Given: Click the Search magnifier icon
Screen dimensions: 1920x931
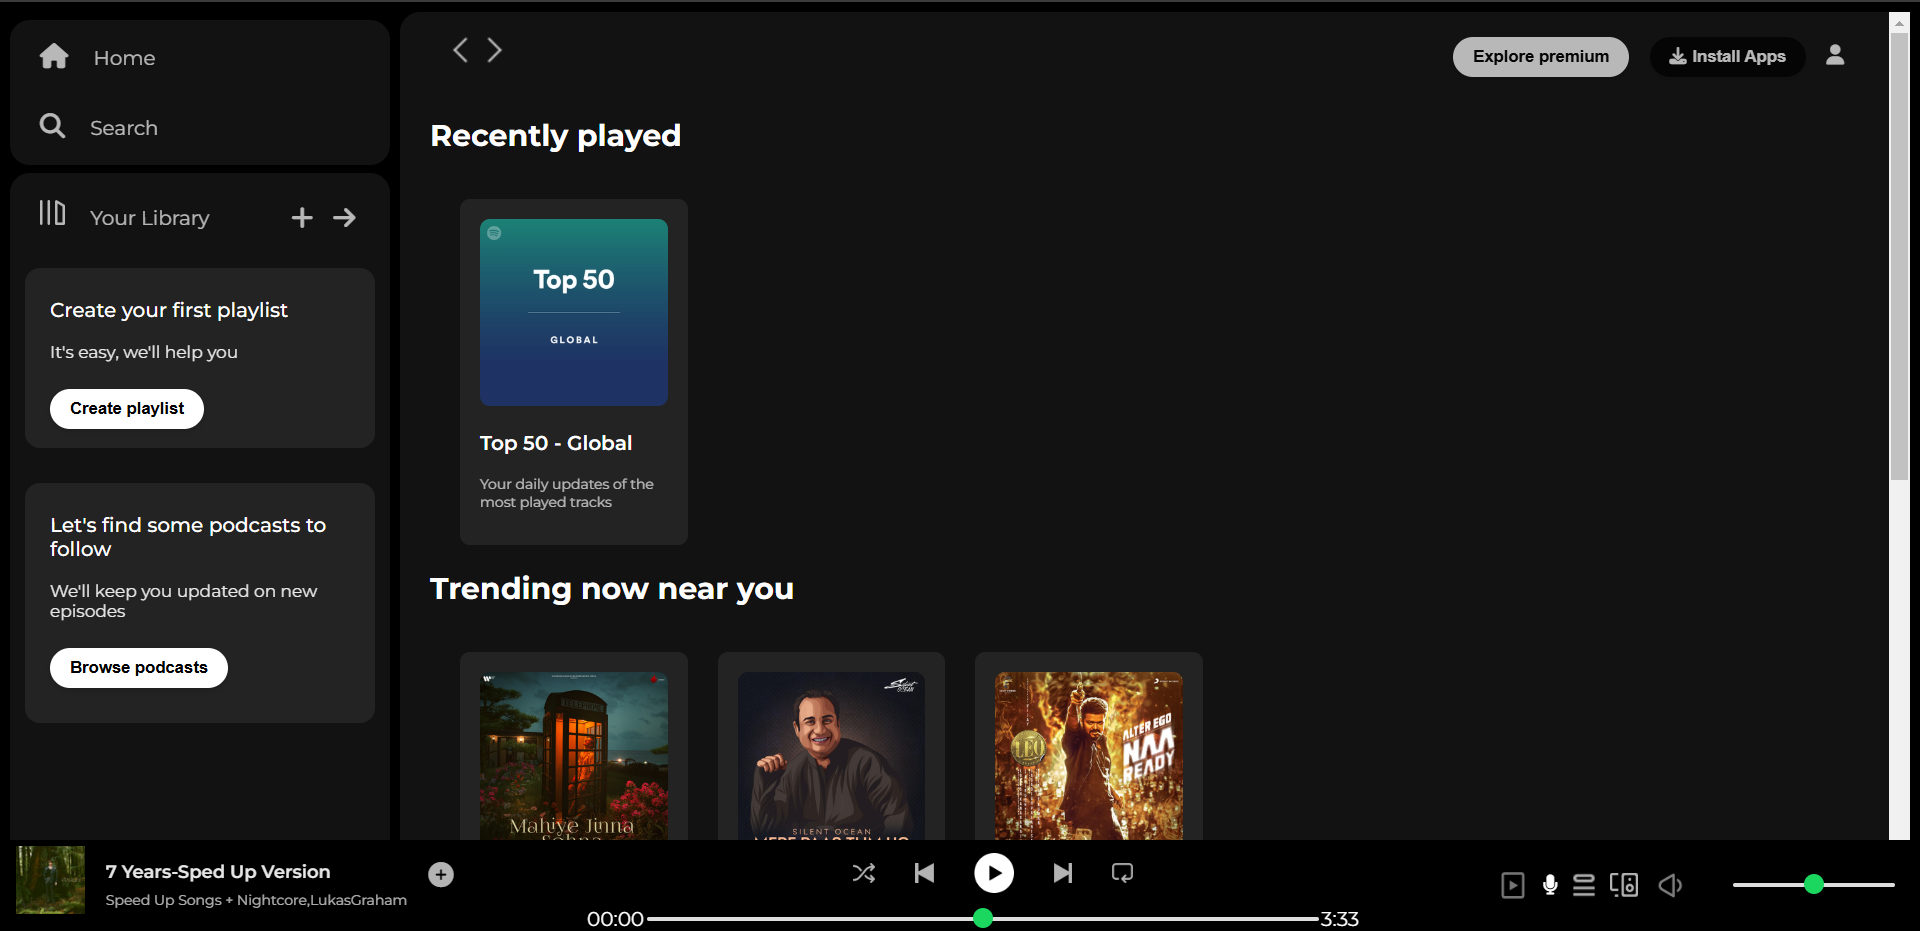Looking at the screenshot, I should coord(52,126).
